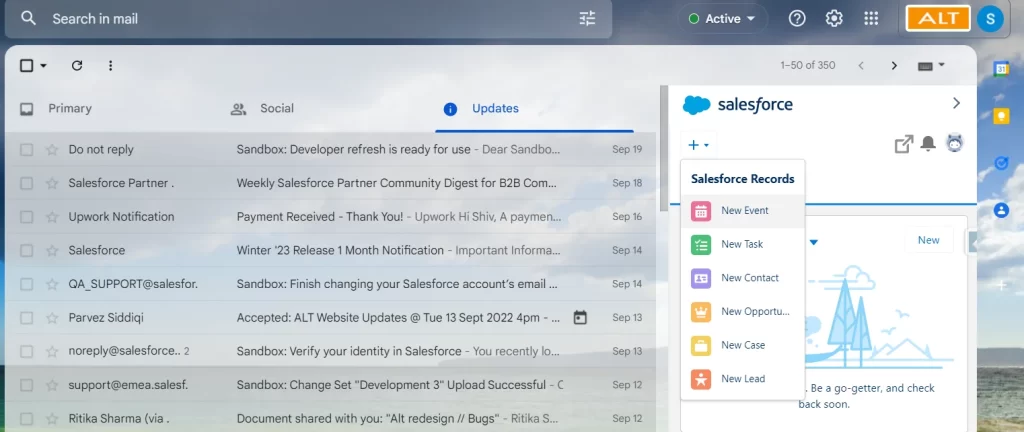Click calendar event icon on Parvez Siddiqi email

click(x=580, y=318)
